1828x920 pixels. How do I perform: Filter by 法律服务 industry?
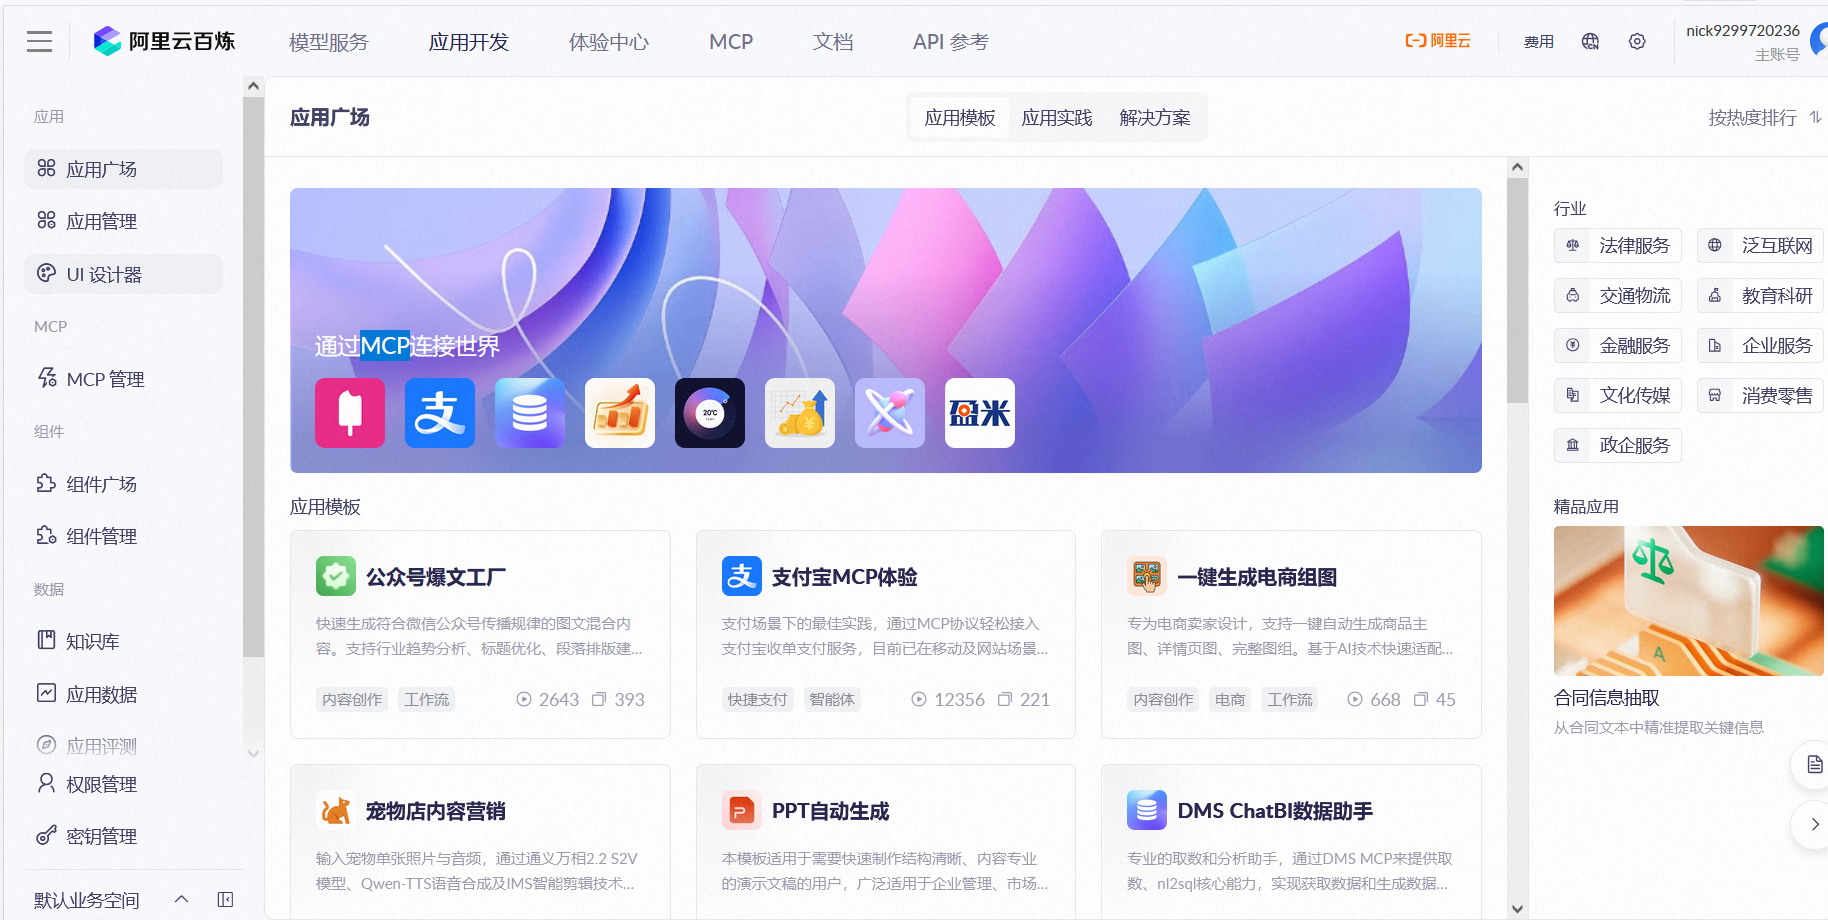click(1618, 245)
